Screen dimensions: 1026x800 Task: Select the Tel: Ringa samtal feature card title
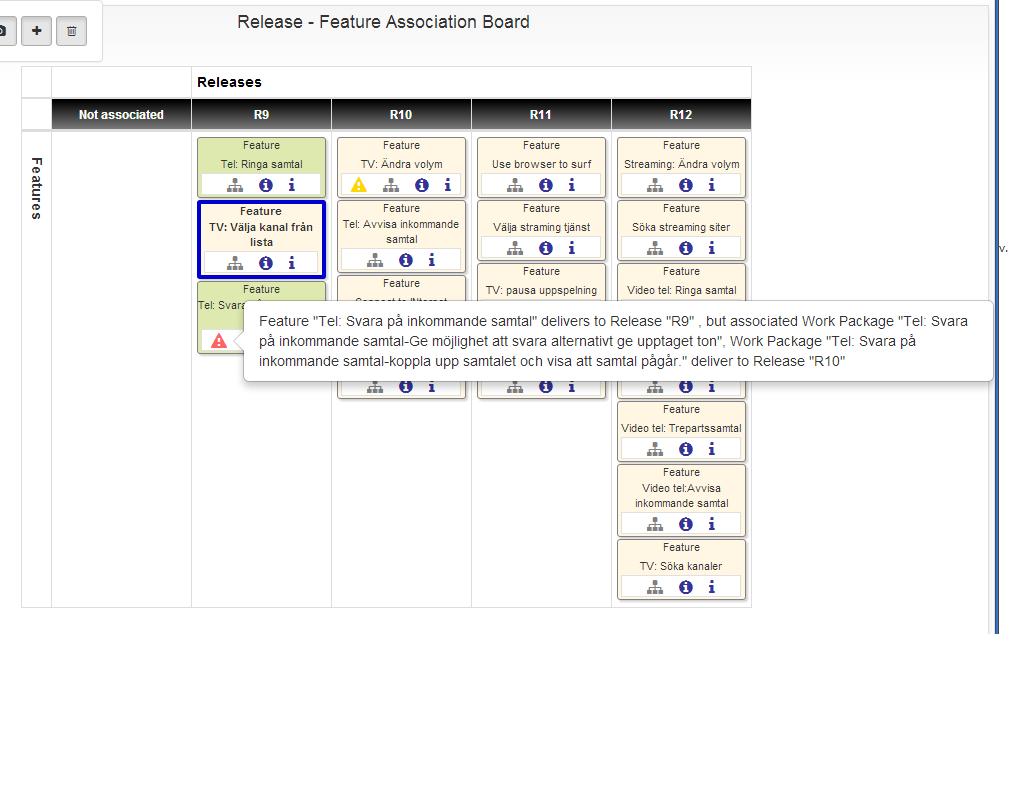tap(262, 164)
